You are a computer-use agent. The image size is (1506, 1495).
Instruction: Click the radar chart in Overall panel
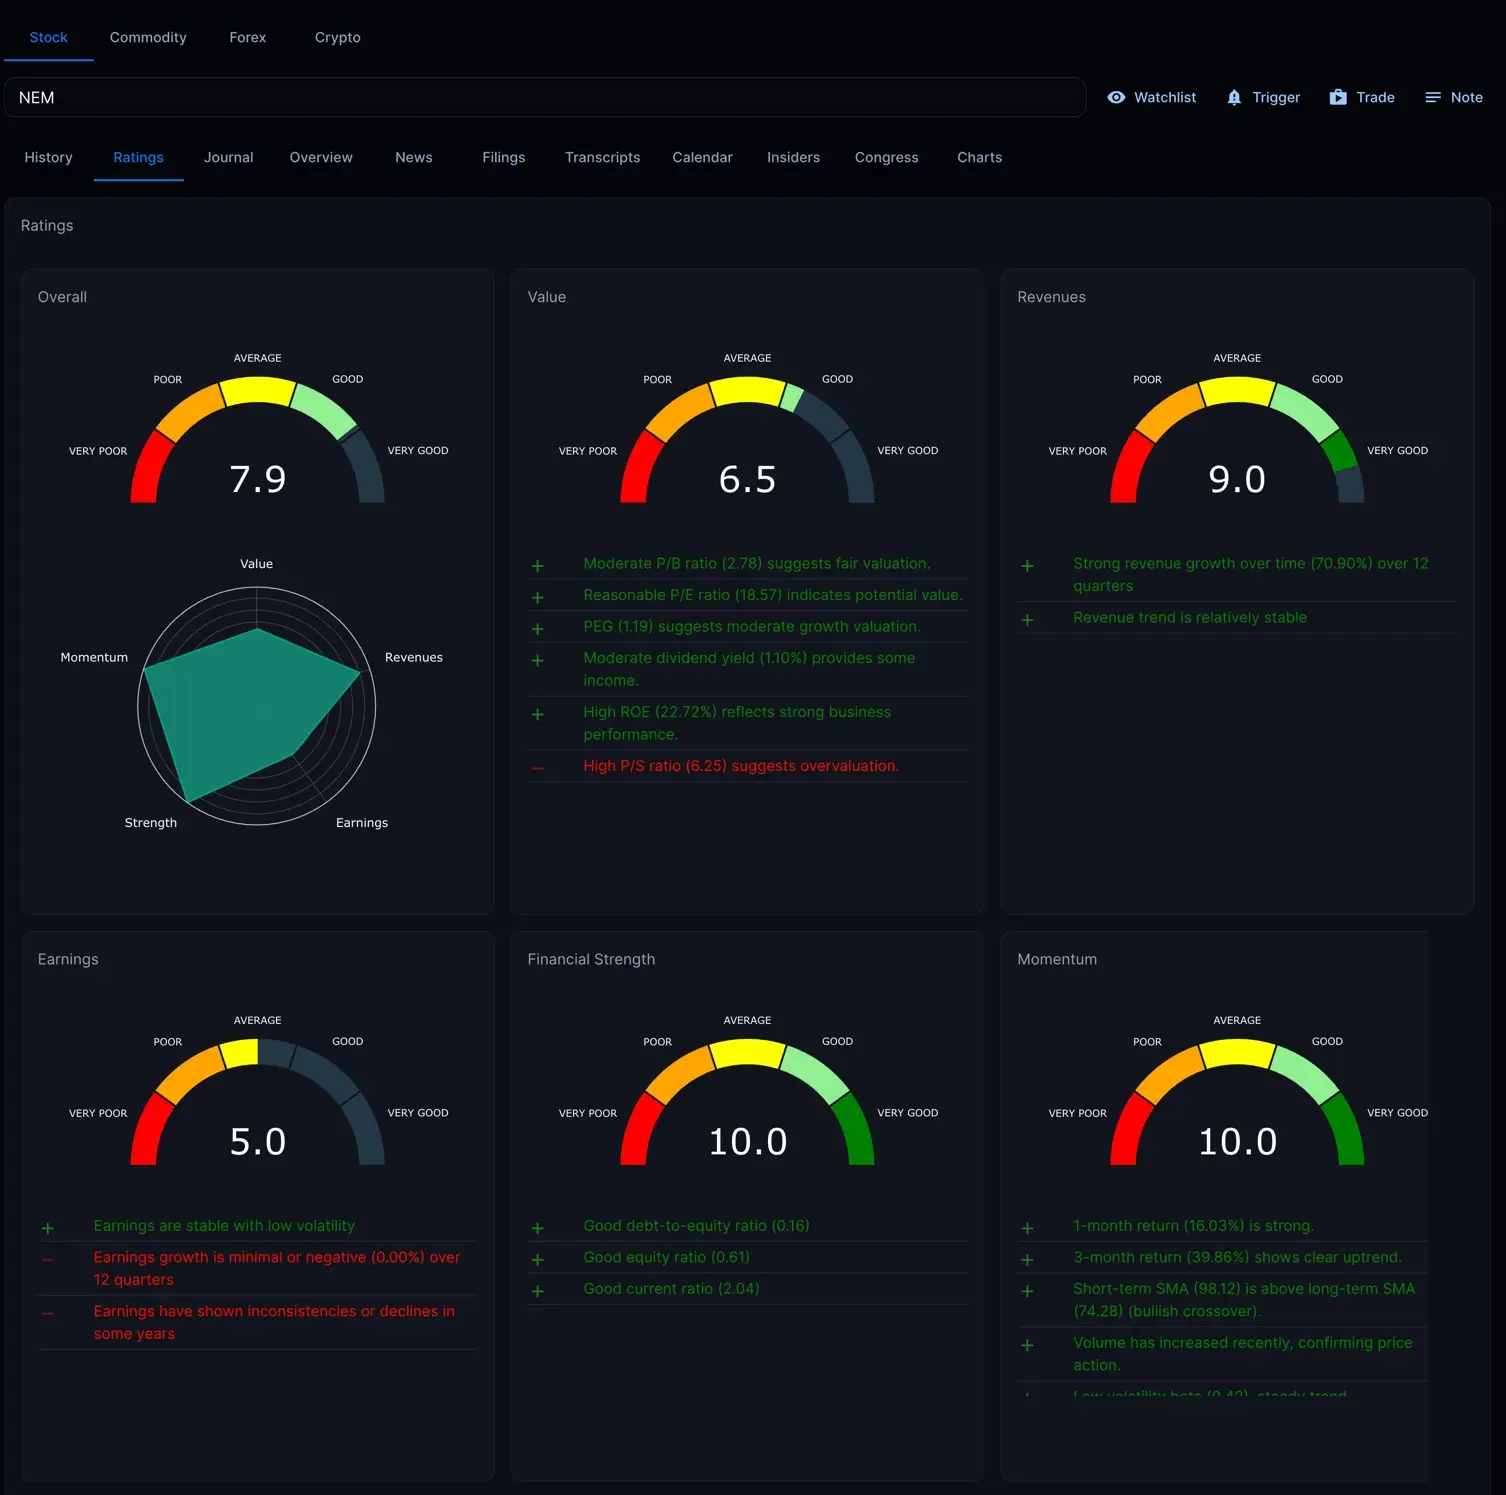pyautogui.click(x=257, y=706)
